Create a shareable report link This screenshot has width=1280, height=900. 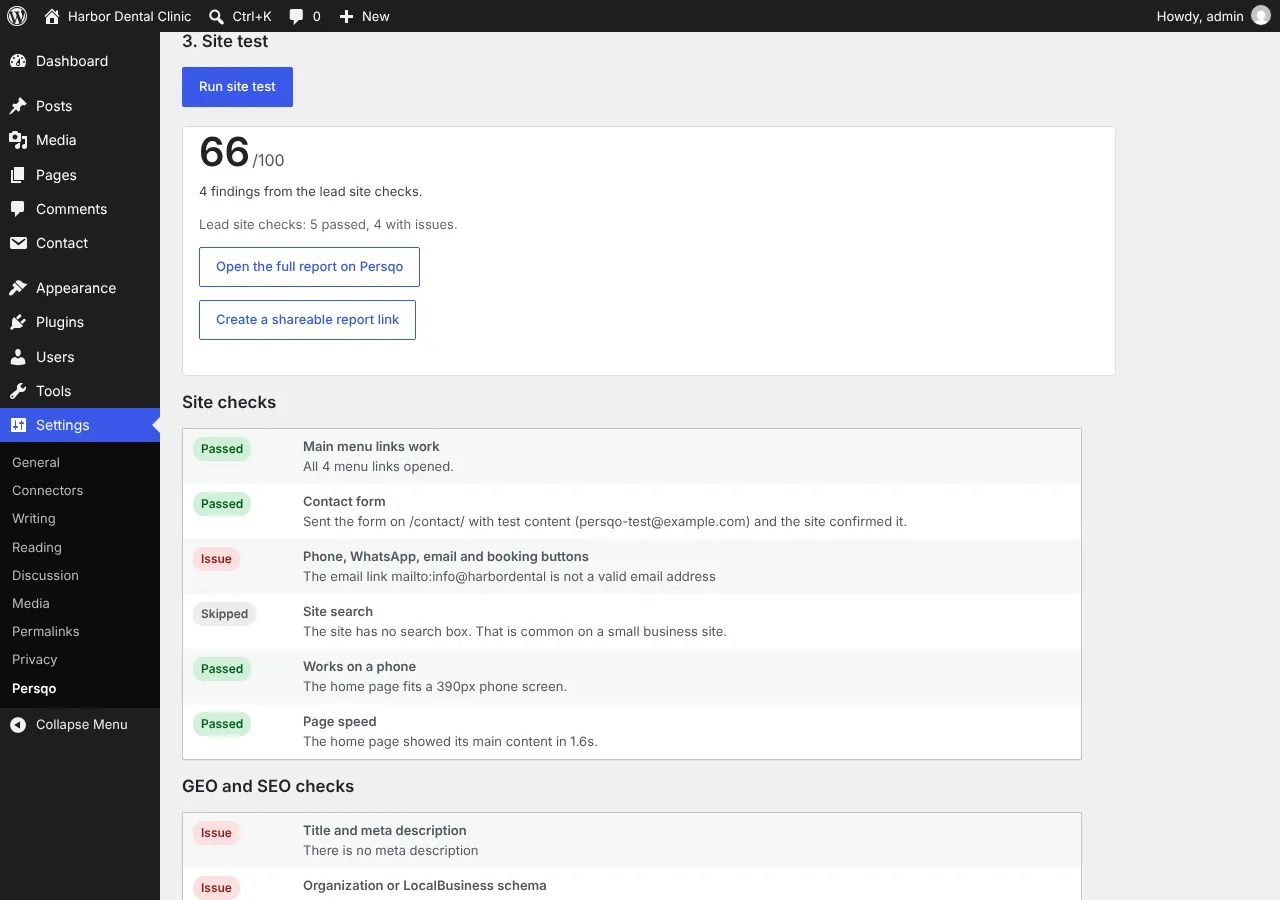307,320
